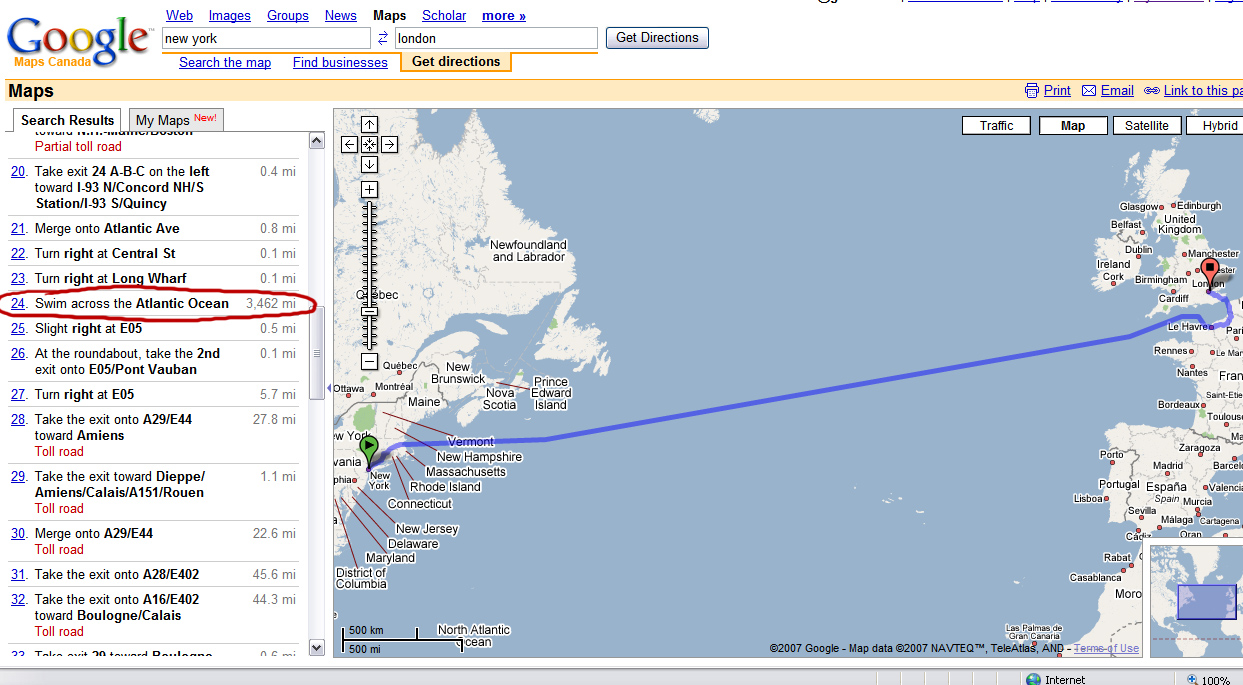
Task: Click the directions list scroll-down arrow
Action: [317, 647]
